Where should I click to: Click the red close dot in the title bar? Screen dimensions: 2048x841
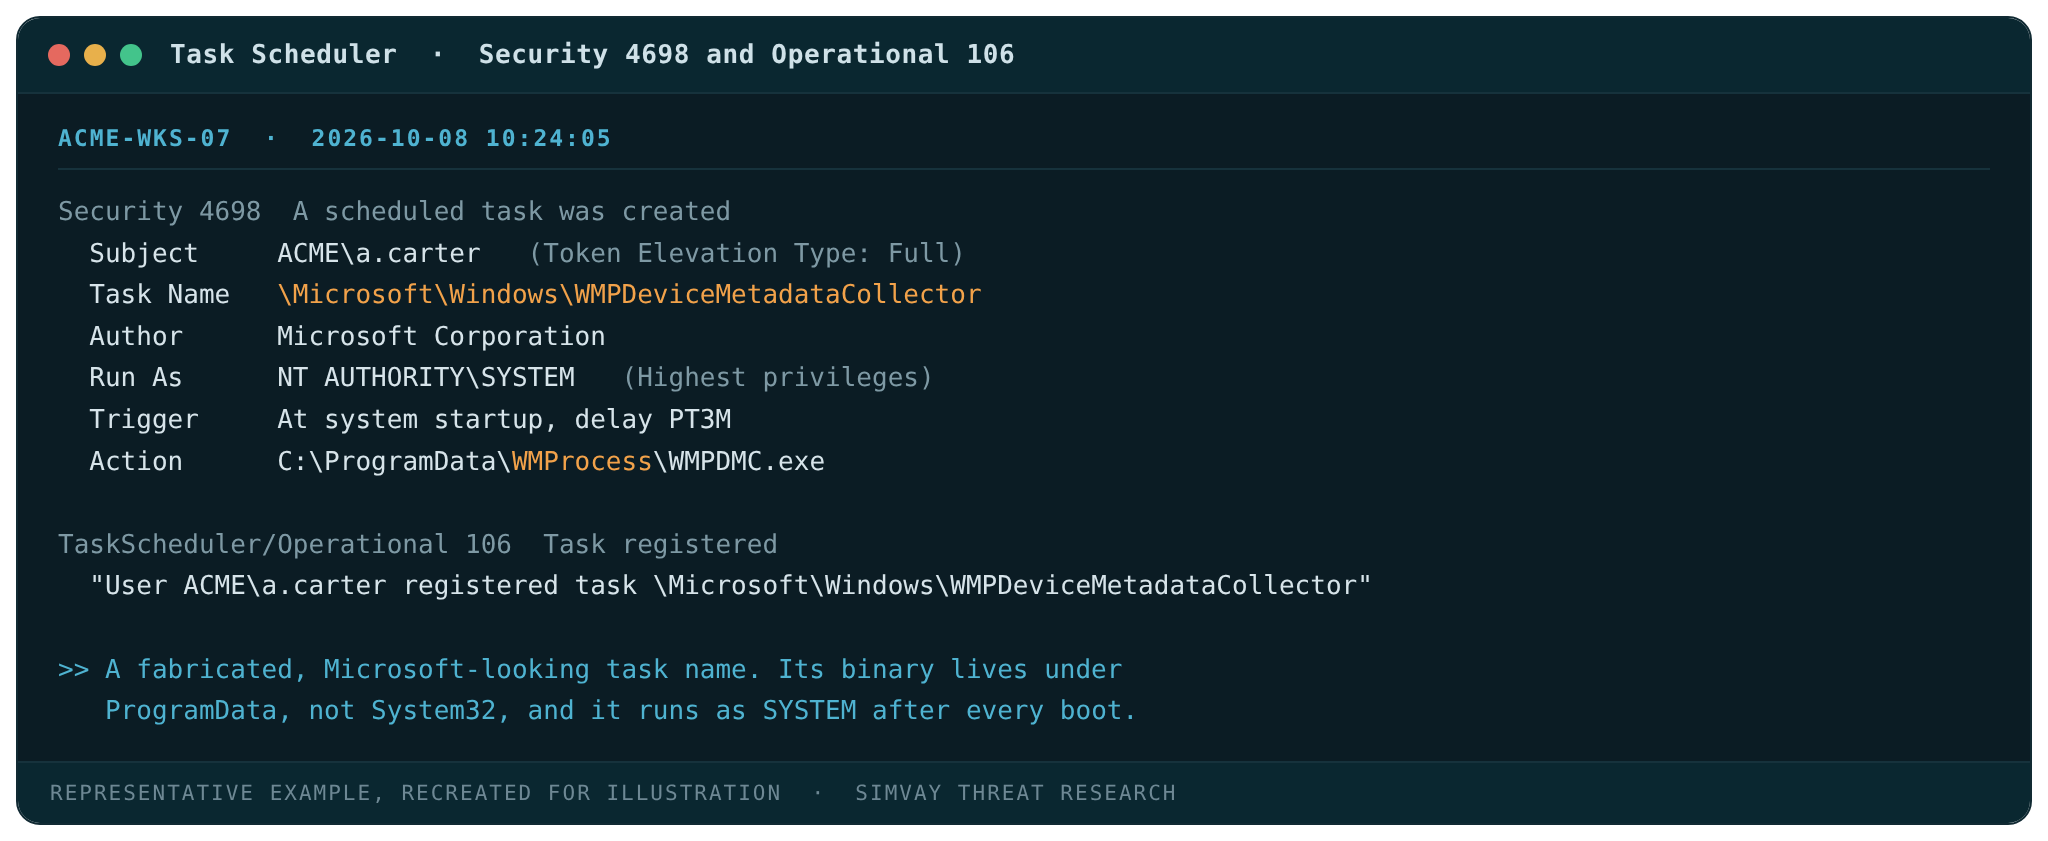(59, 55)
